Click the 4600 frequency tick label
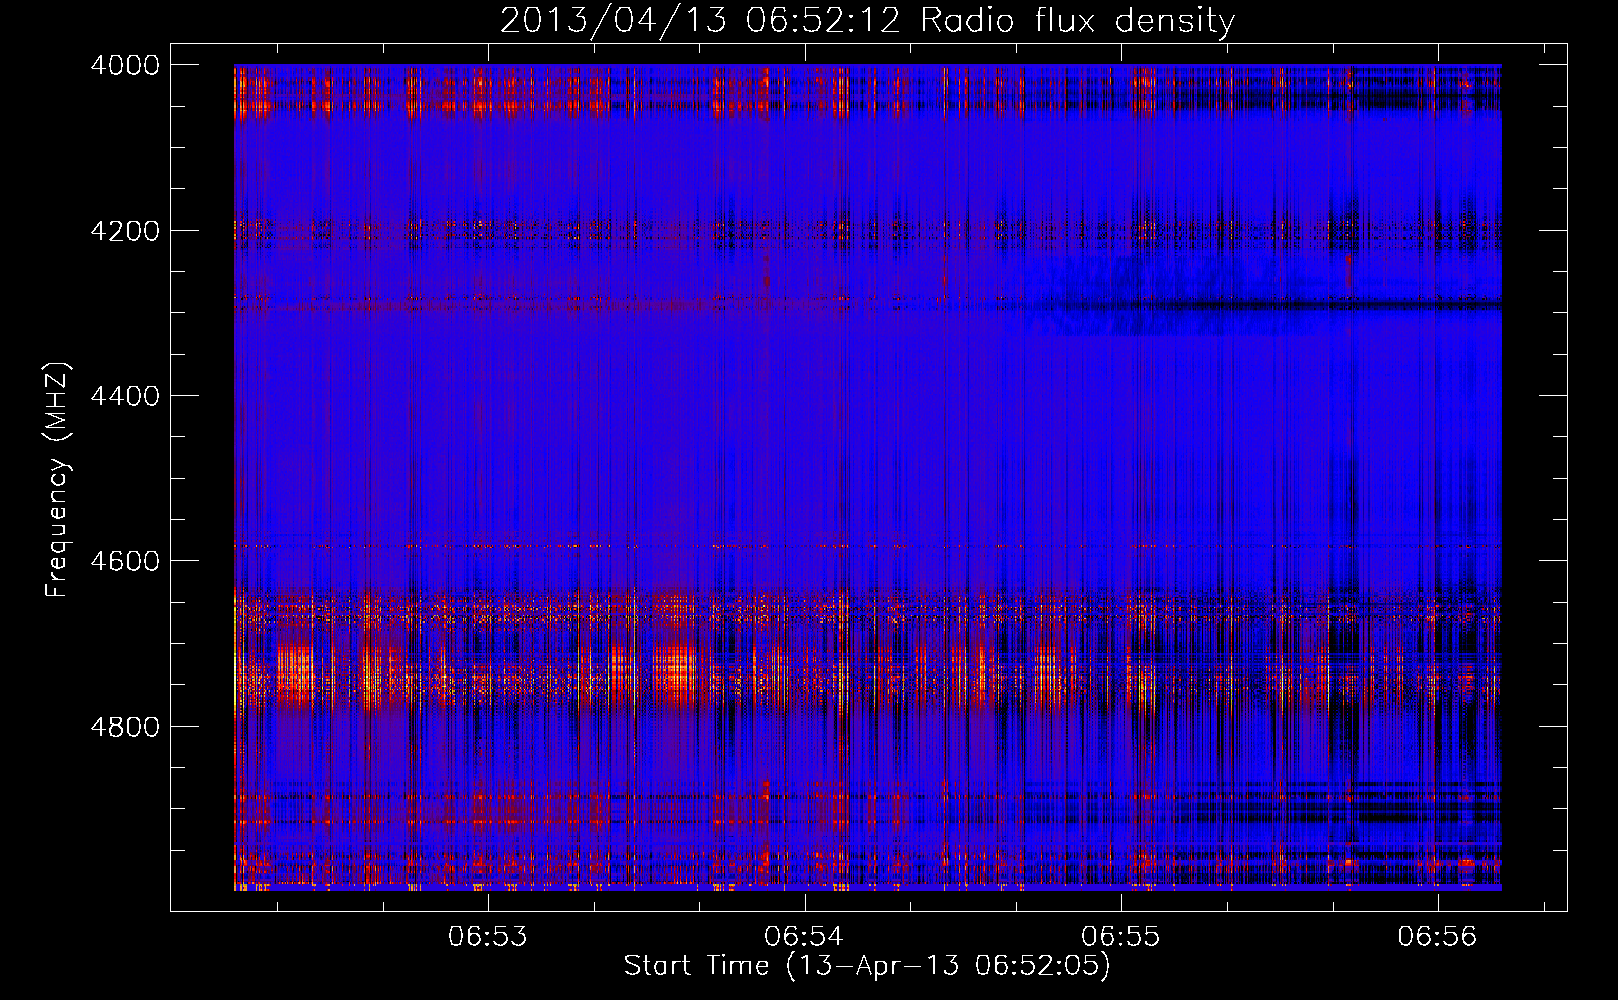 pos(125,561)
